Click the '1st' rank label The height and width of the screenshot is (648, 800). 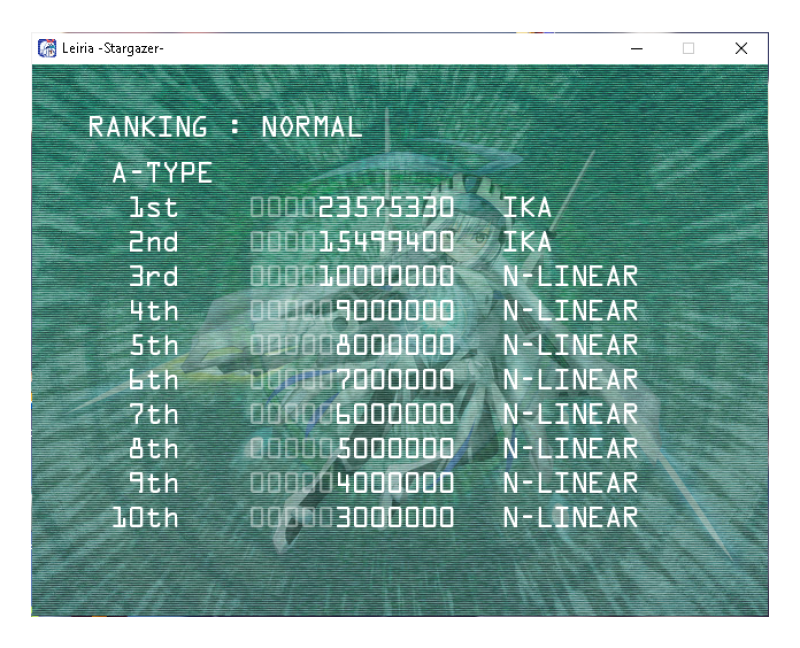pos(154,208)
